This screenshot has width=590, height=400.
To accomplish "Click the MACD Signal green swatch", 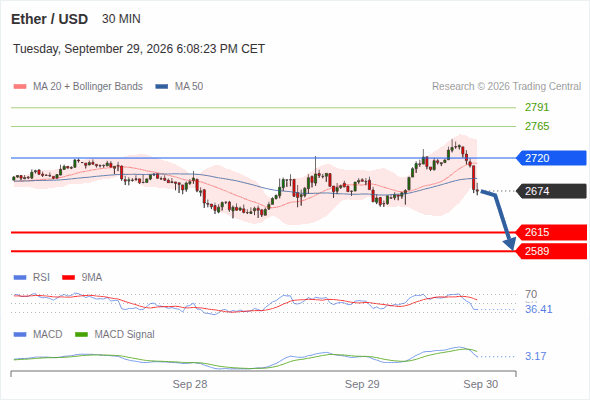I will pyautogui.click(x=81, y=335).
